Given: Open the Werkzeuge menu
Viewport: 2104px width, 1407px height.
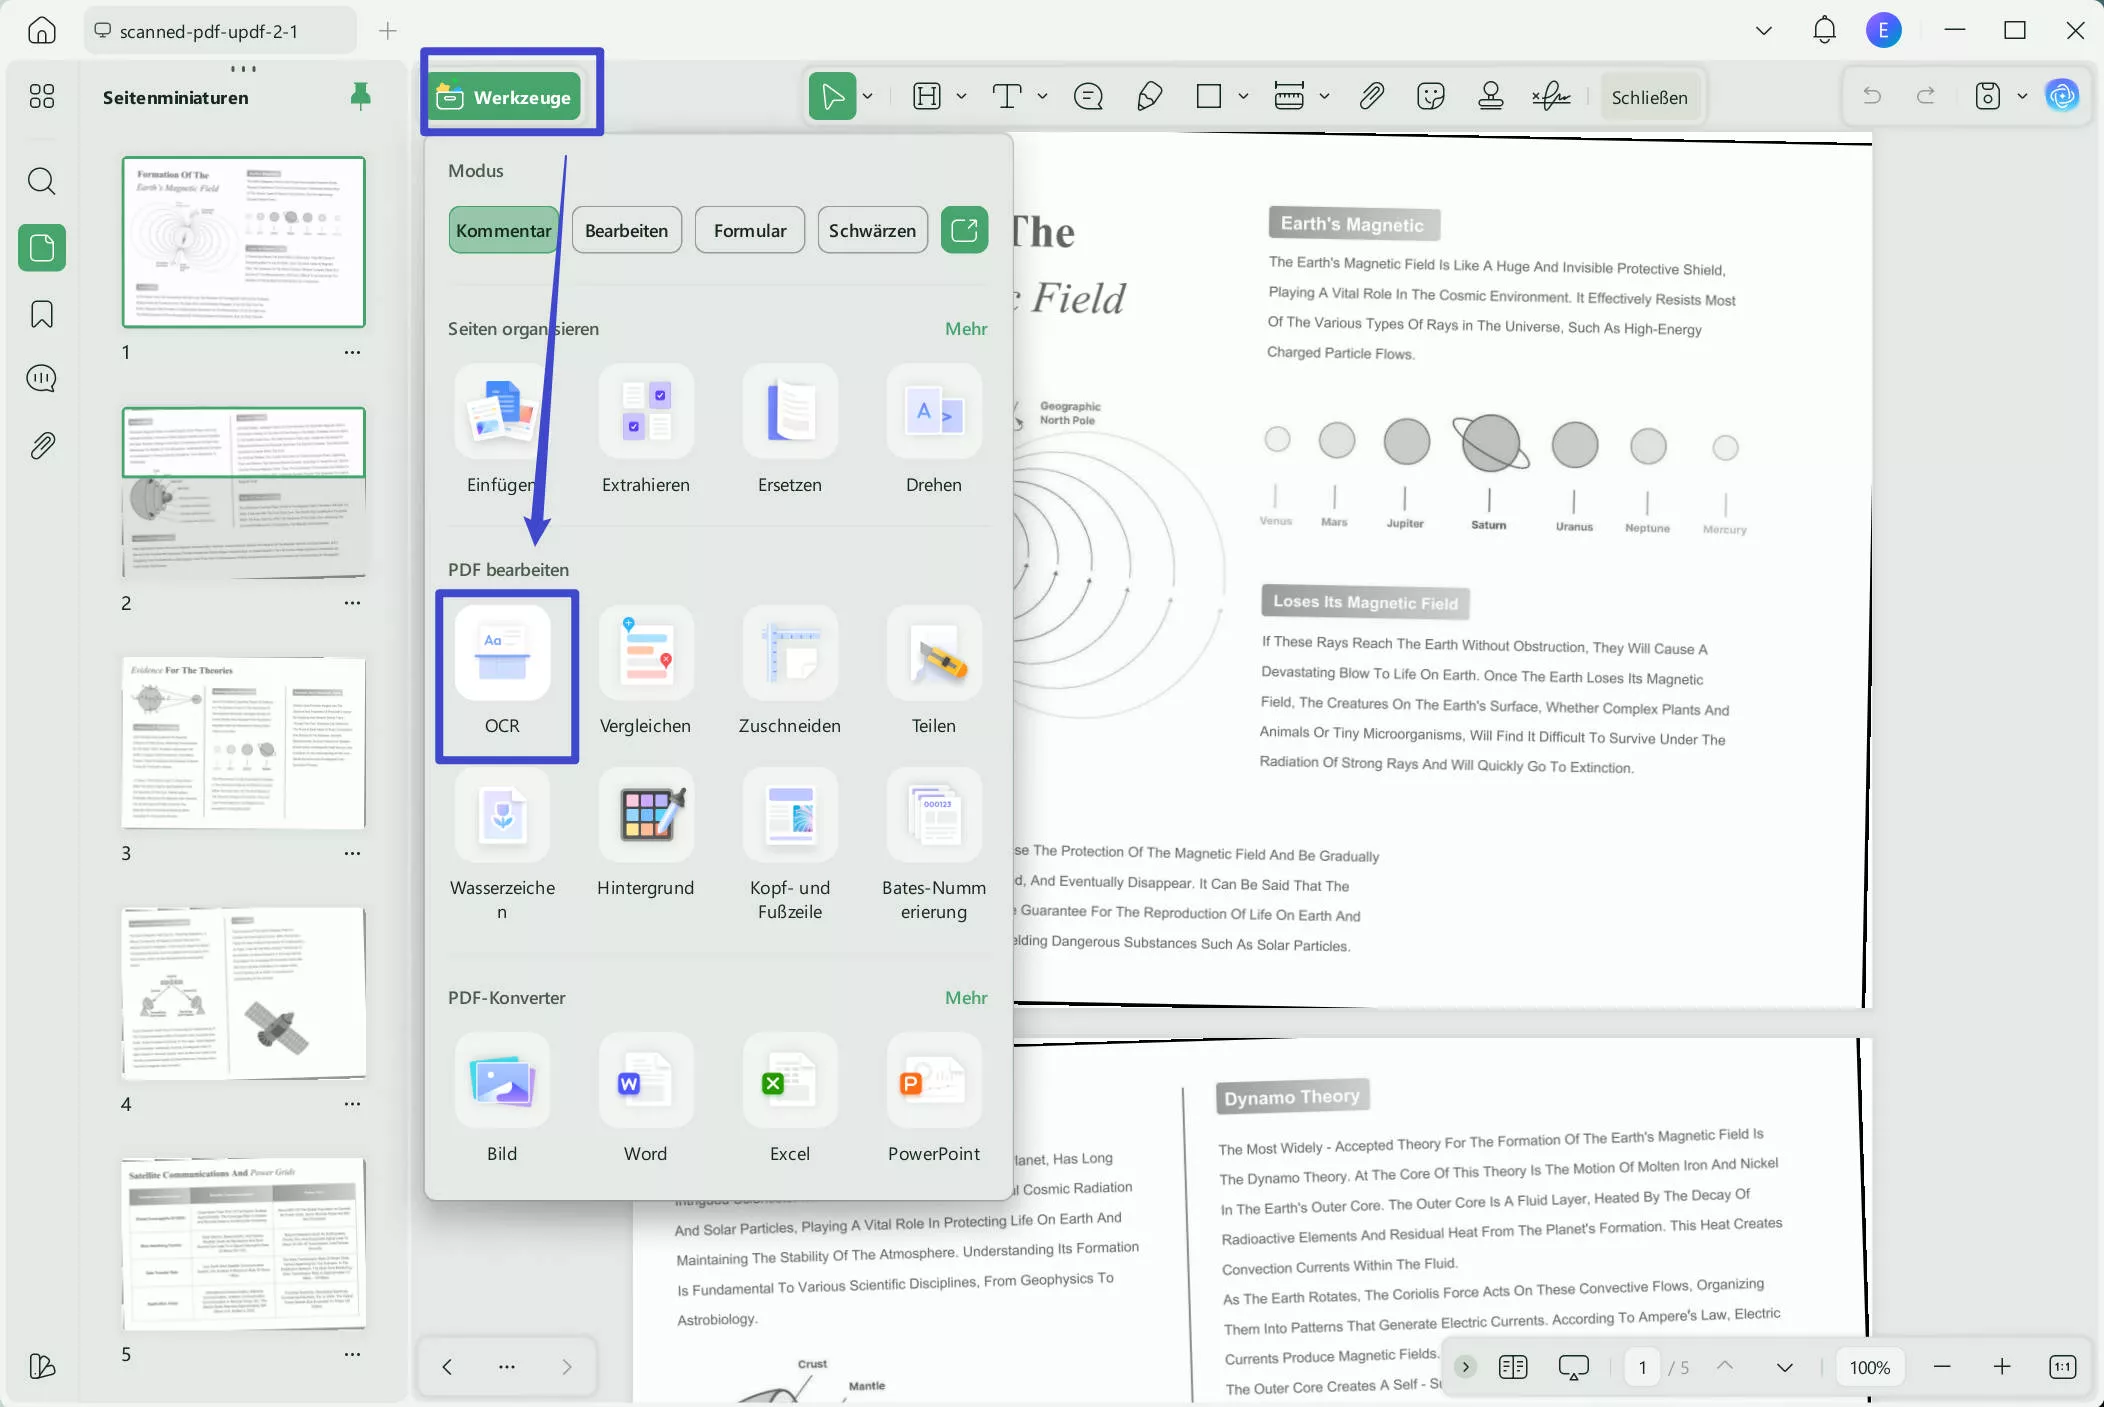Looking at the screenshot, I should [x=505, y=97].
